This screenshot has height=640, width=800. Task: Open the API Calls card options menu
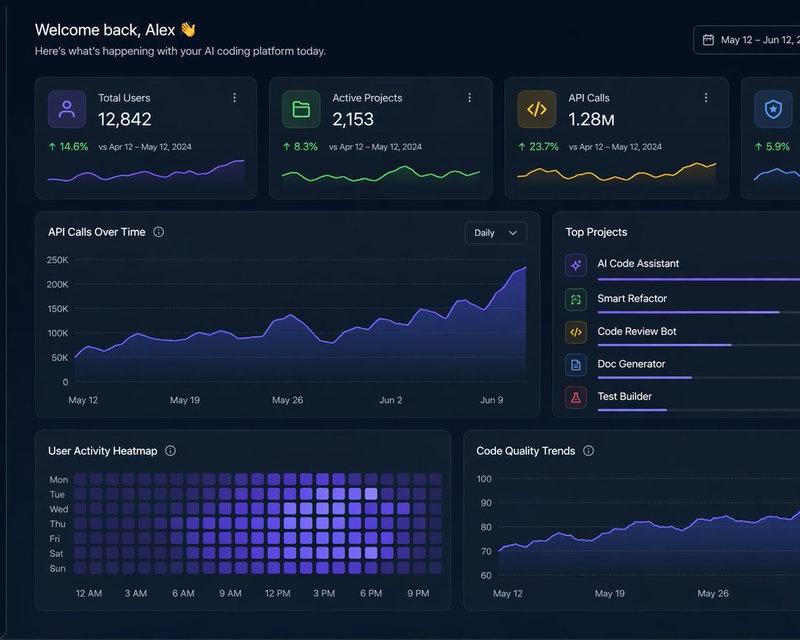[x=706, y=97]
